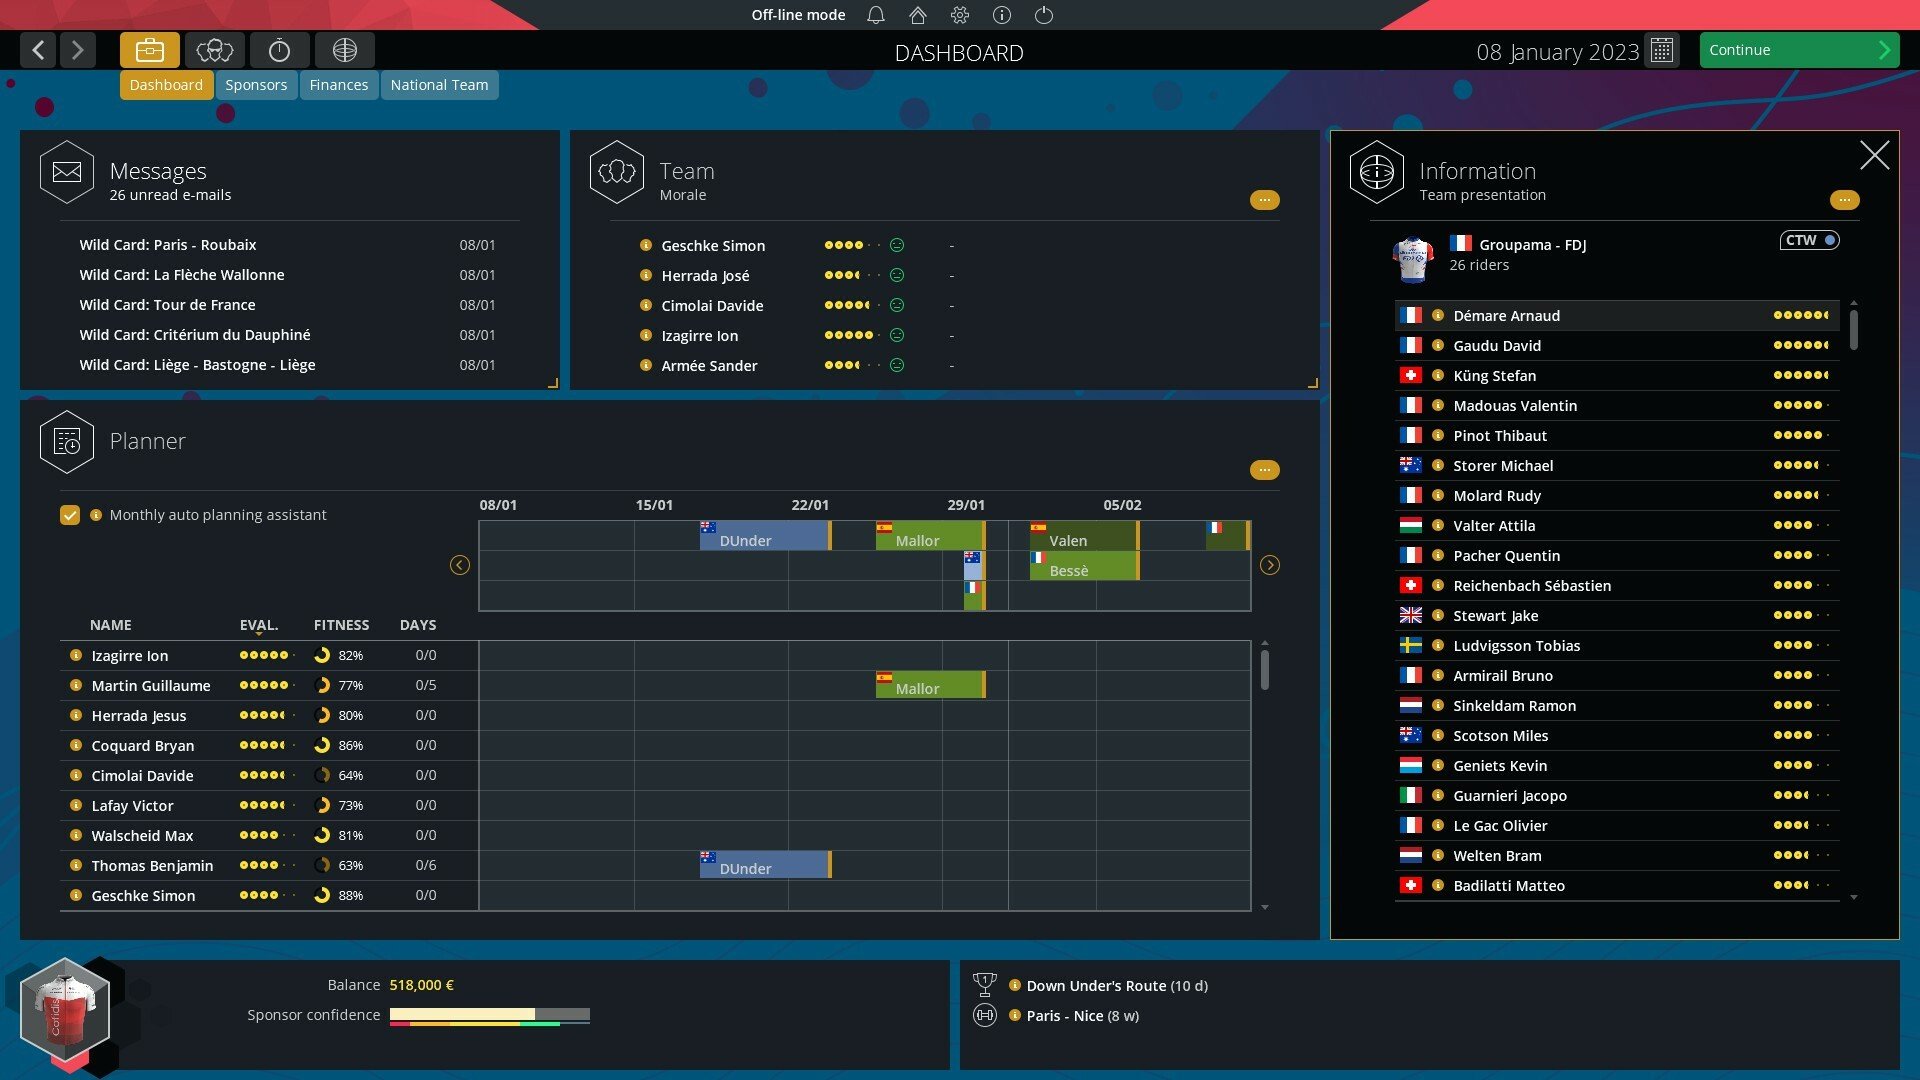Click the globe/world icon tab
The height and width of the screenshot is (1080, 1920).
tap(343, 50)
